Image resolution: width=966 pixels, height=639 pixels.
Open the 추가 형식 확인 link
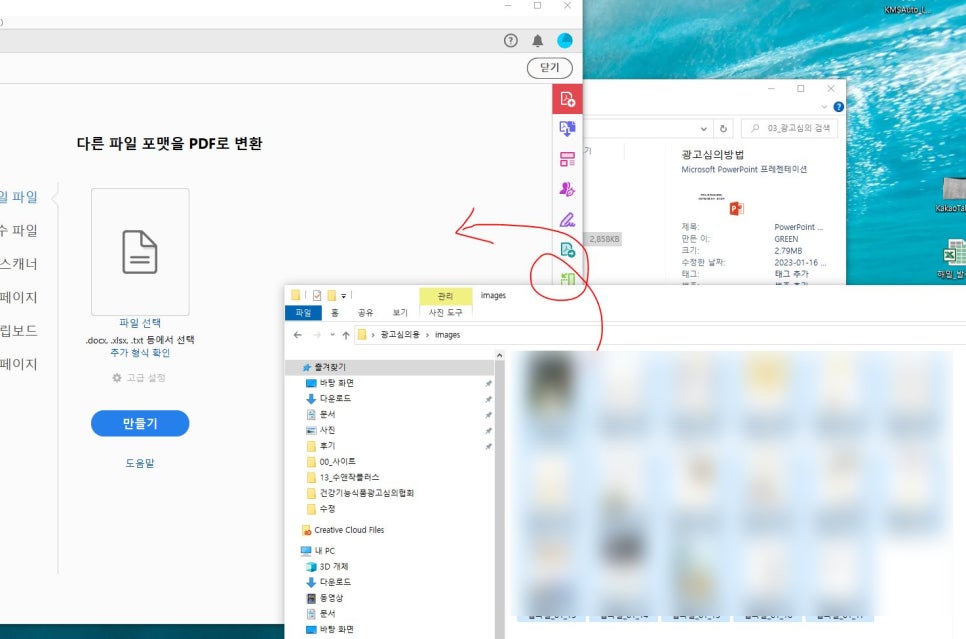point(140,353)
